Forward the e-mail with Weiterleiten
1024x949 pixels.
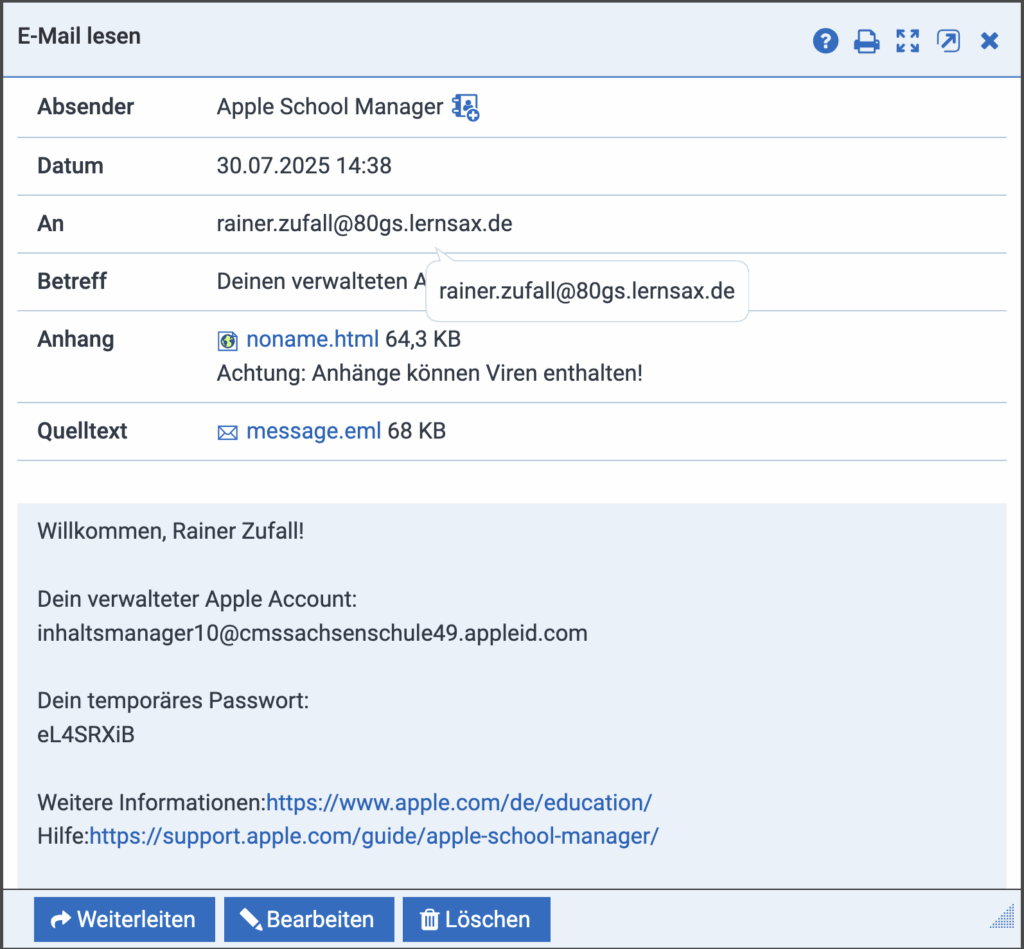coord(125,920)
